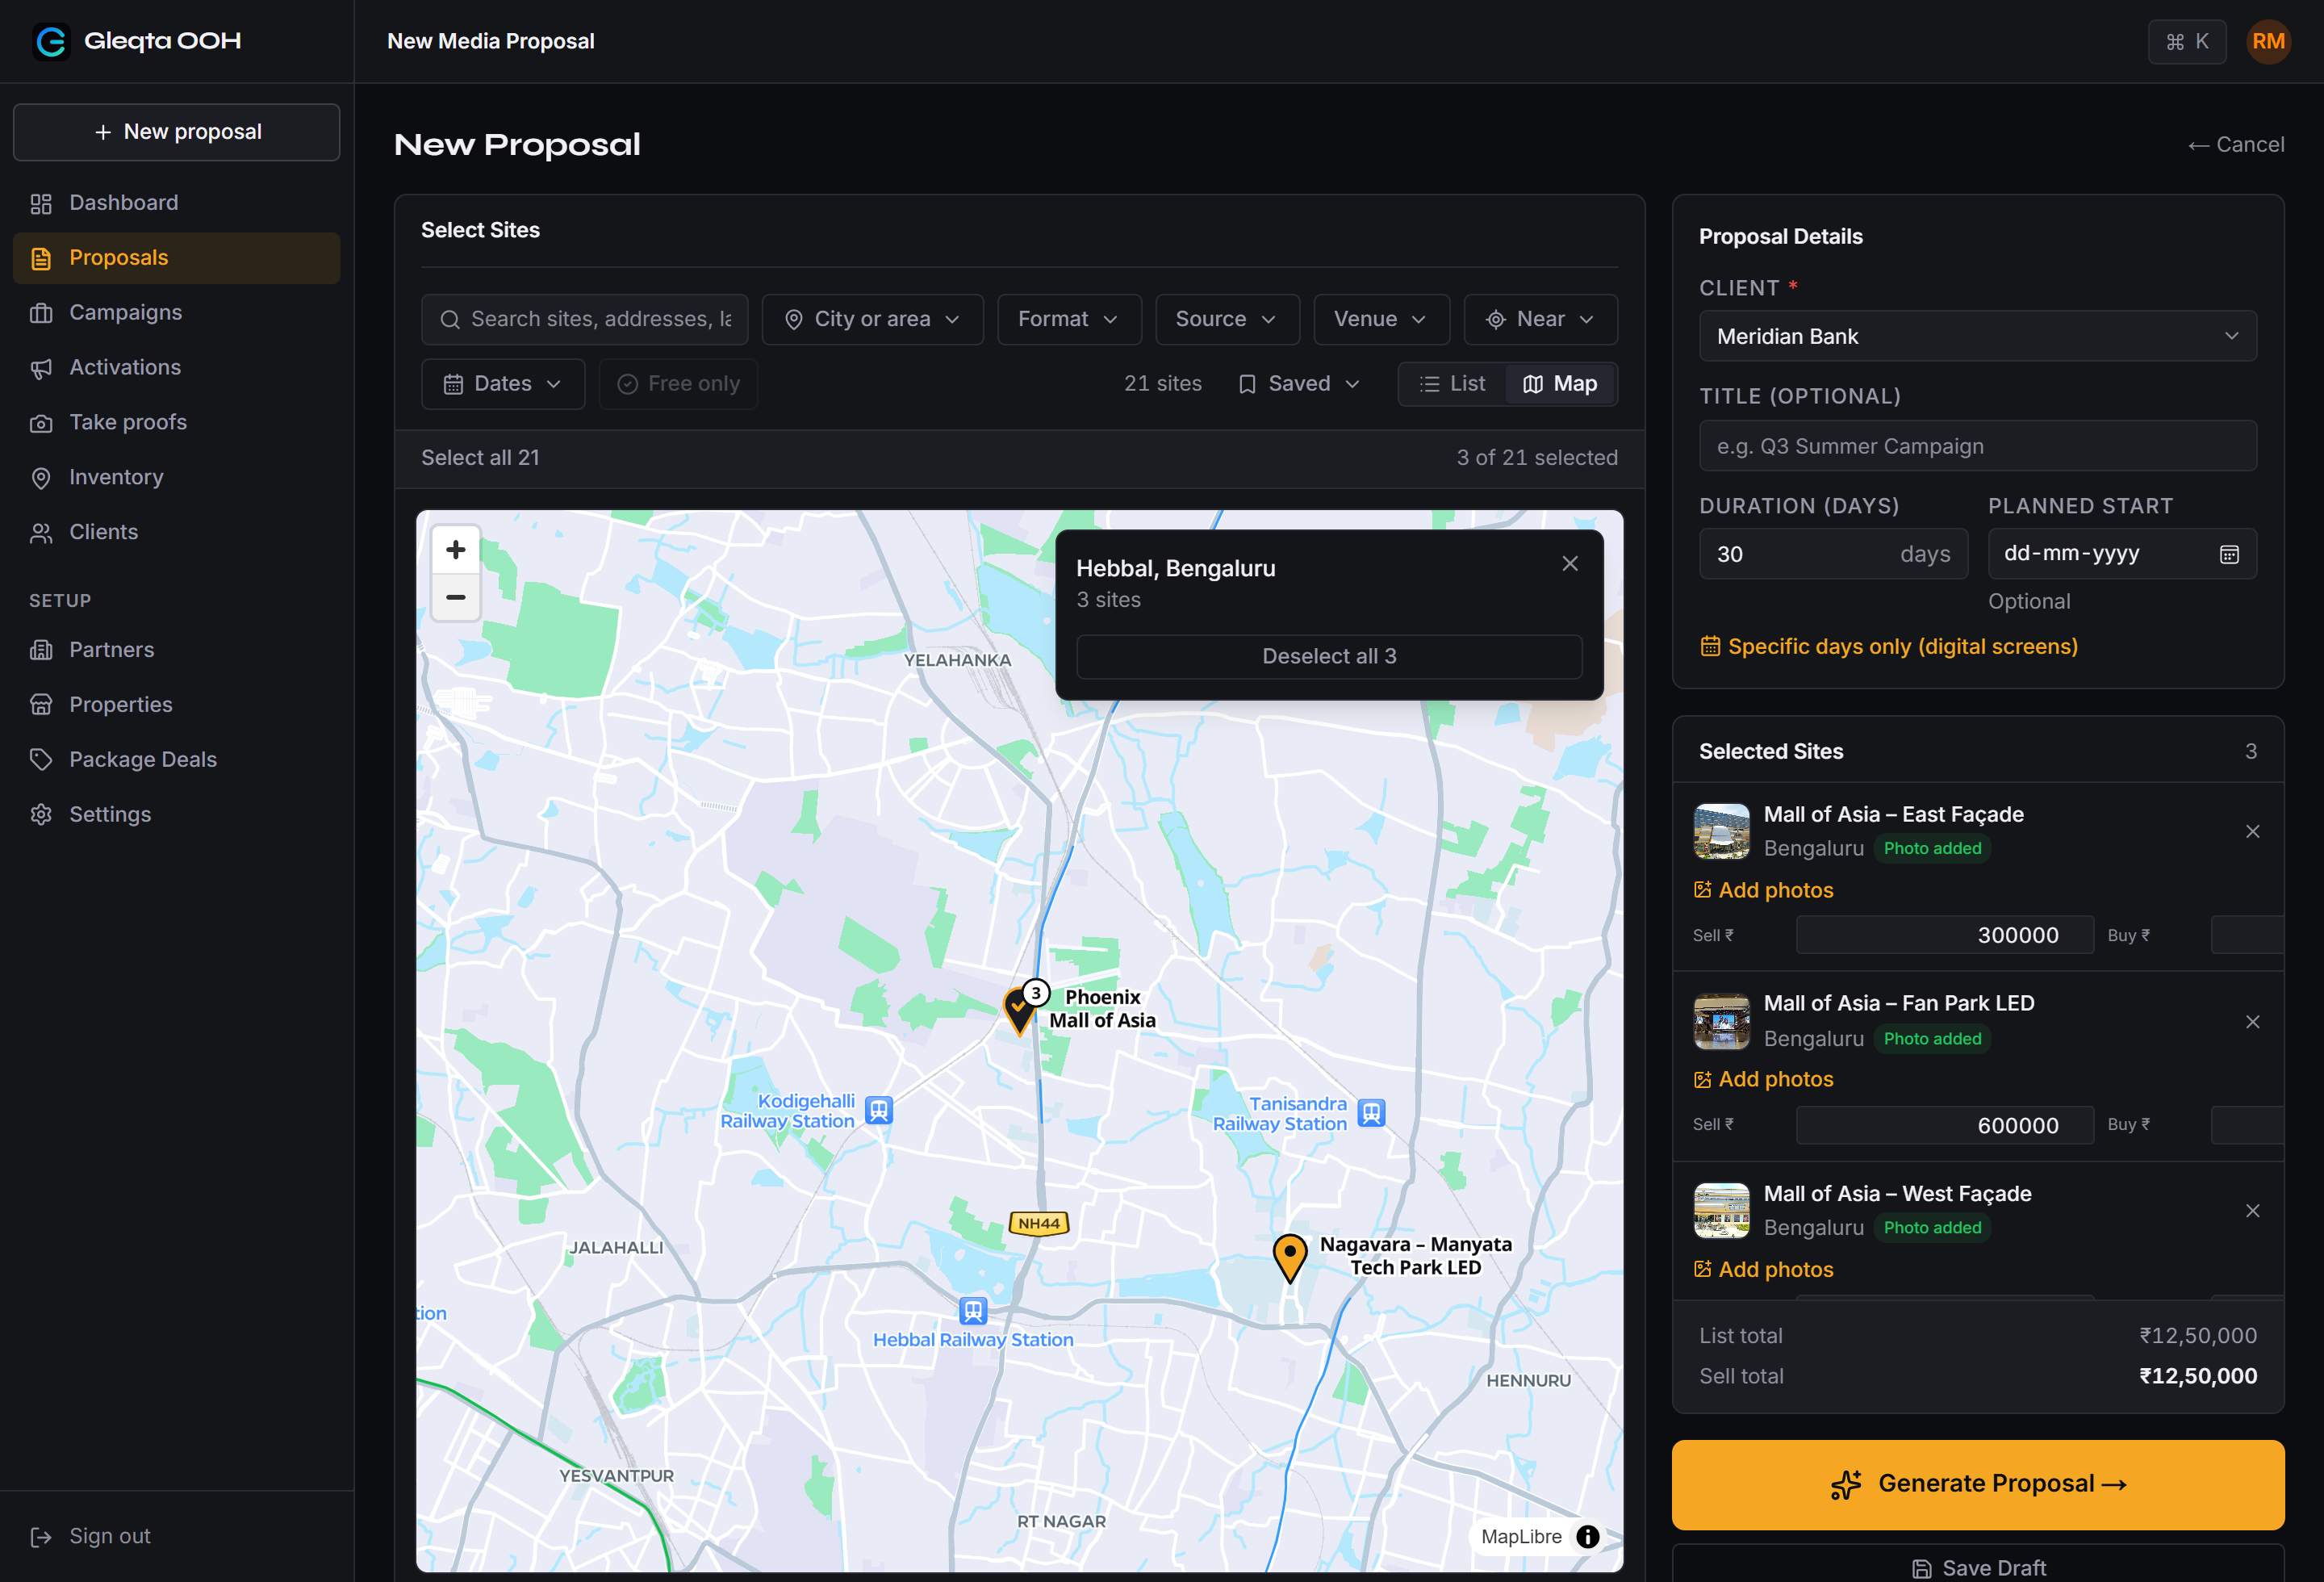Enable specific days only for digital screens
Image resolution: width=2324 pixels, height=1582 pixels.
pos(1889,646)
